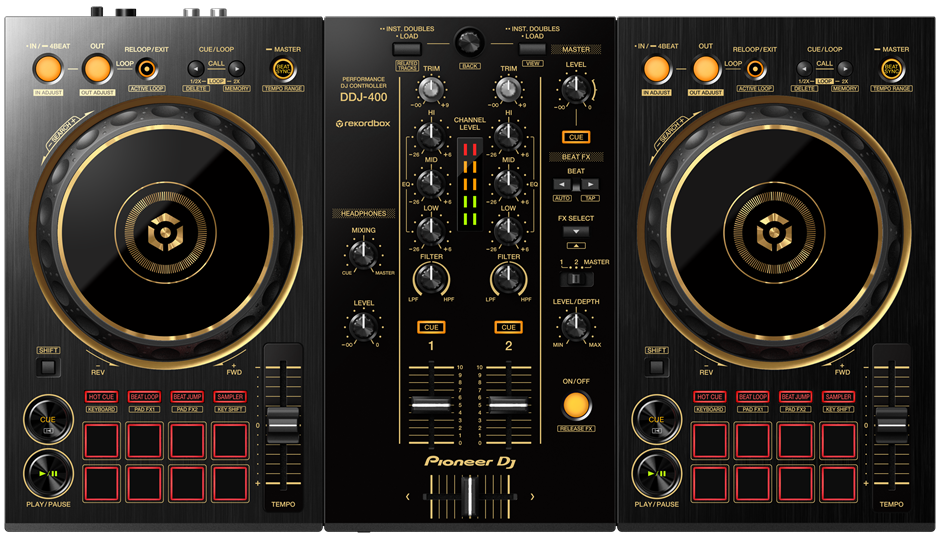Screen dimensions: 940x536
Task: Tap the left deck PLAY/PAUSE button
Action: pos(48,473)
